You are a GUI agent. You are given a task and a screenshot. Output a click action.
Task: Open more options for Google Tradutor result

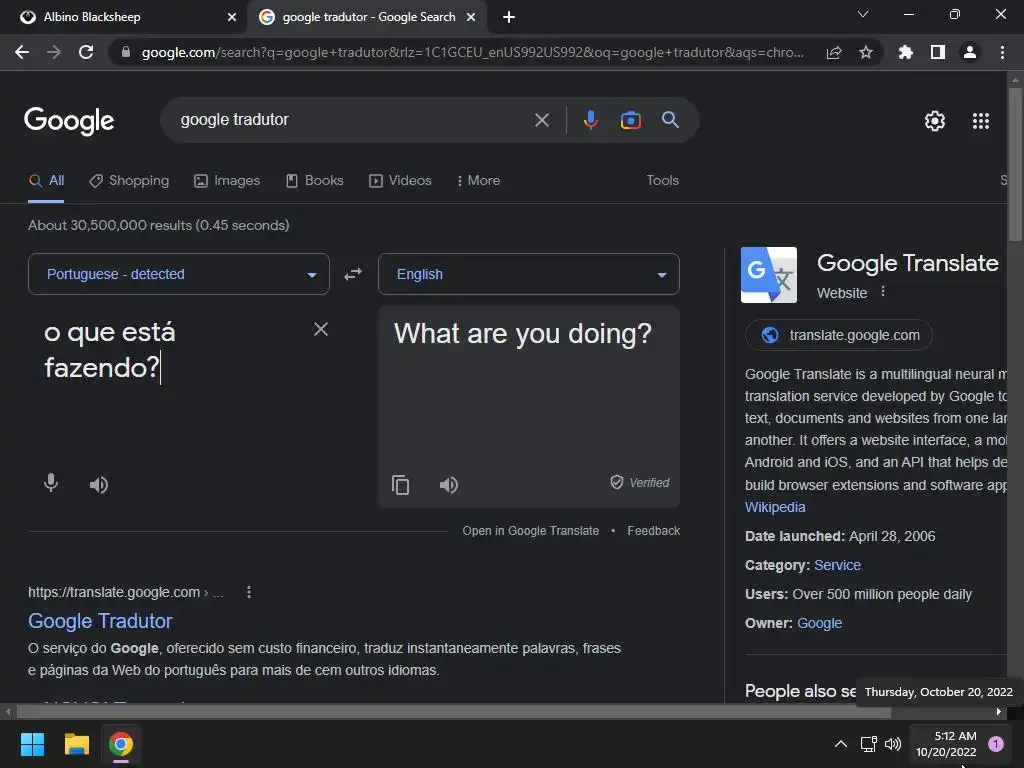coord(249,592)
